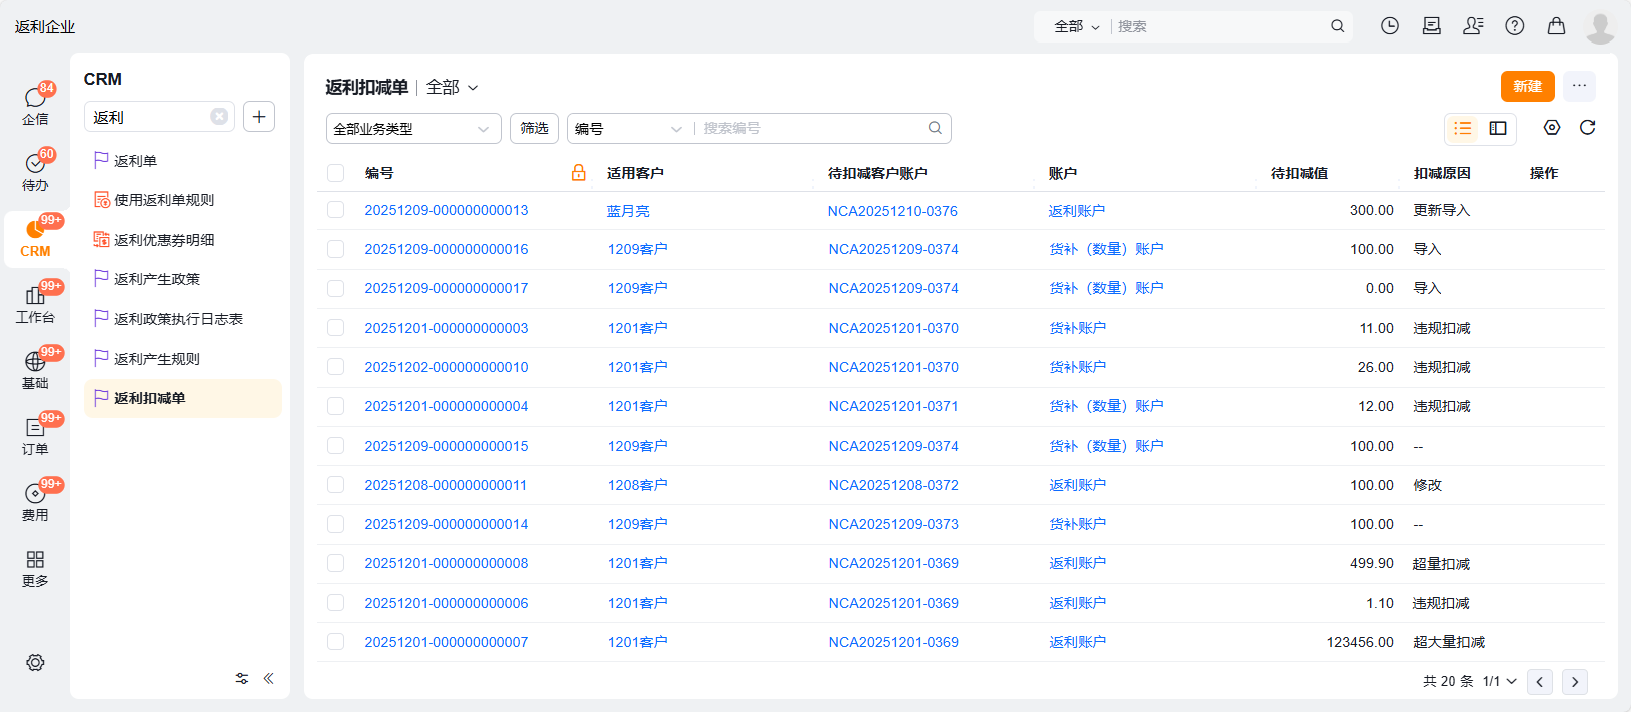Open the 使用返利单规则 menu item
1631x712 pixels.
click(x=183, y=200)
